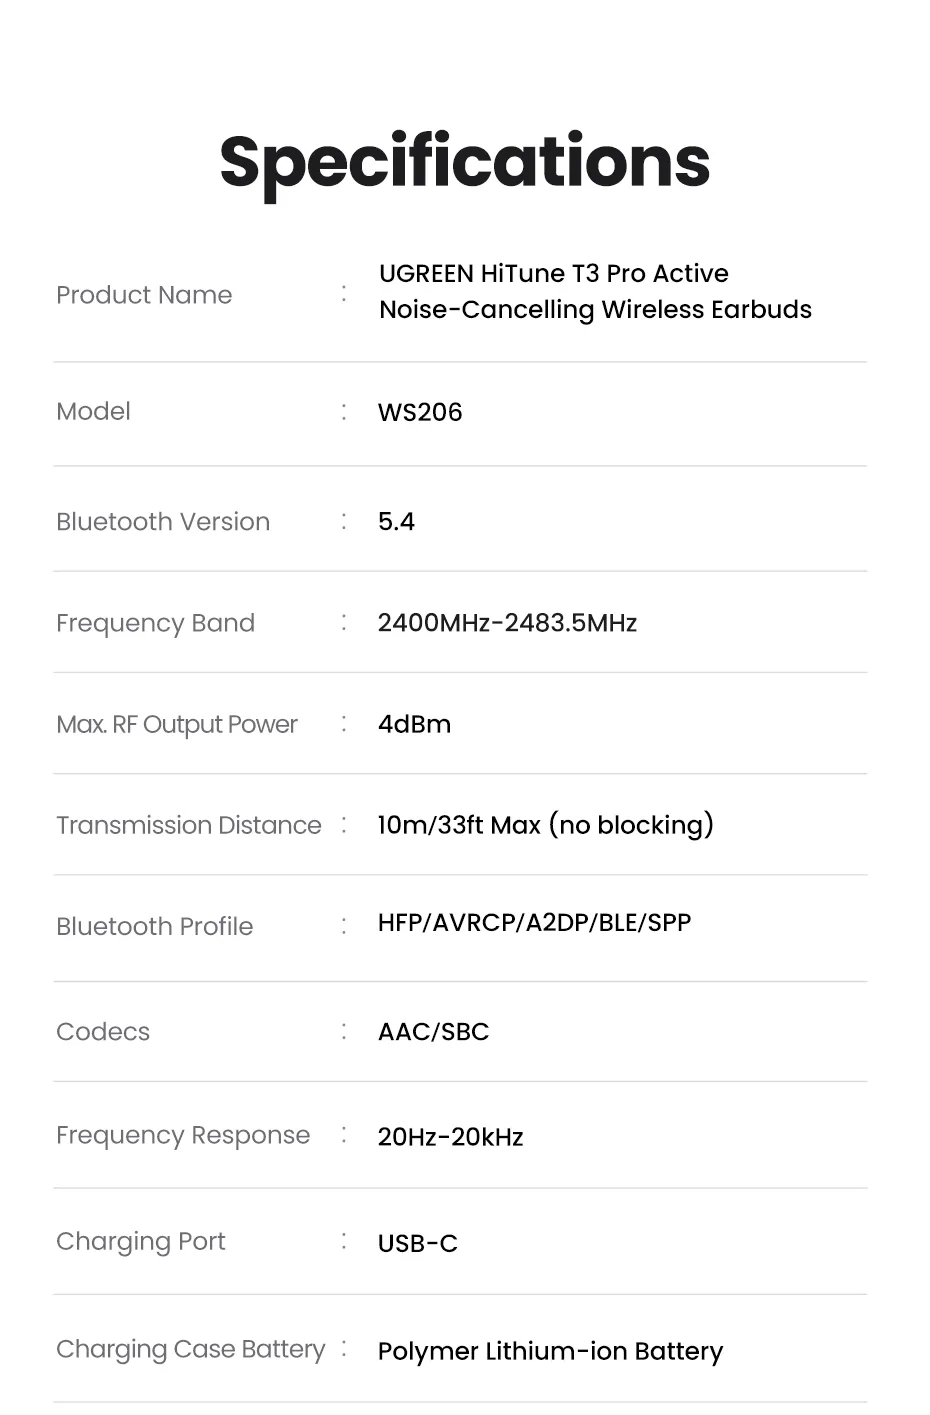Viewport: 930px width, 1415px height.
Task: Select the UGREEN HiTune T3 Pro product name text
Action: click(595, 291)
